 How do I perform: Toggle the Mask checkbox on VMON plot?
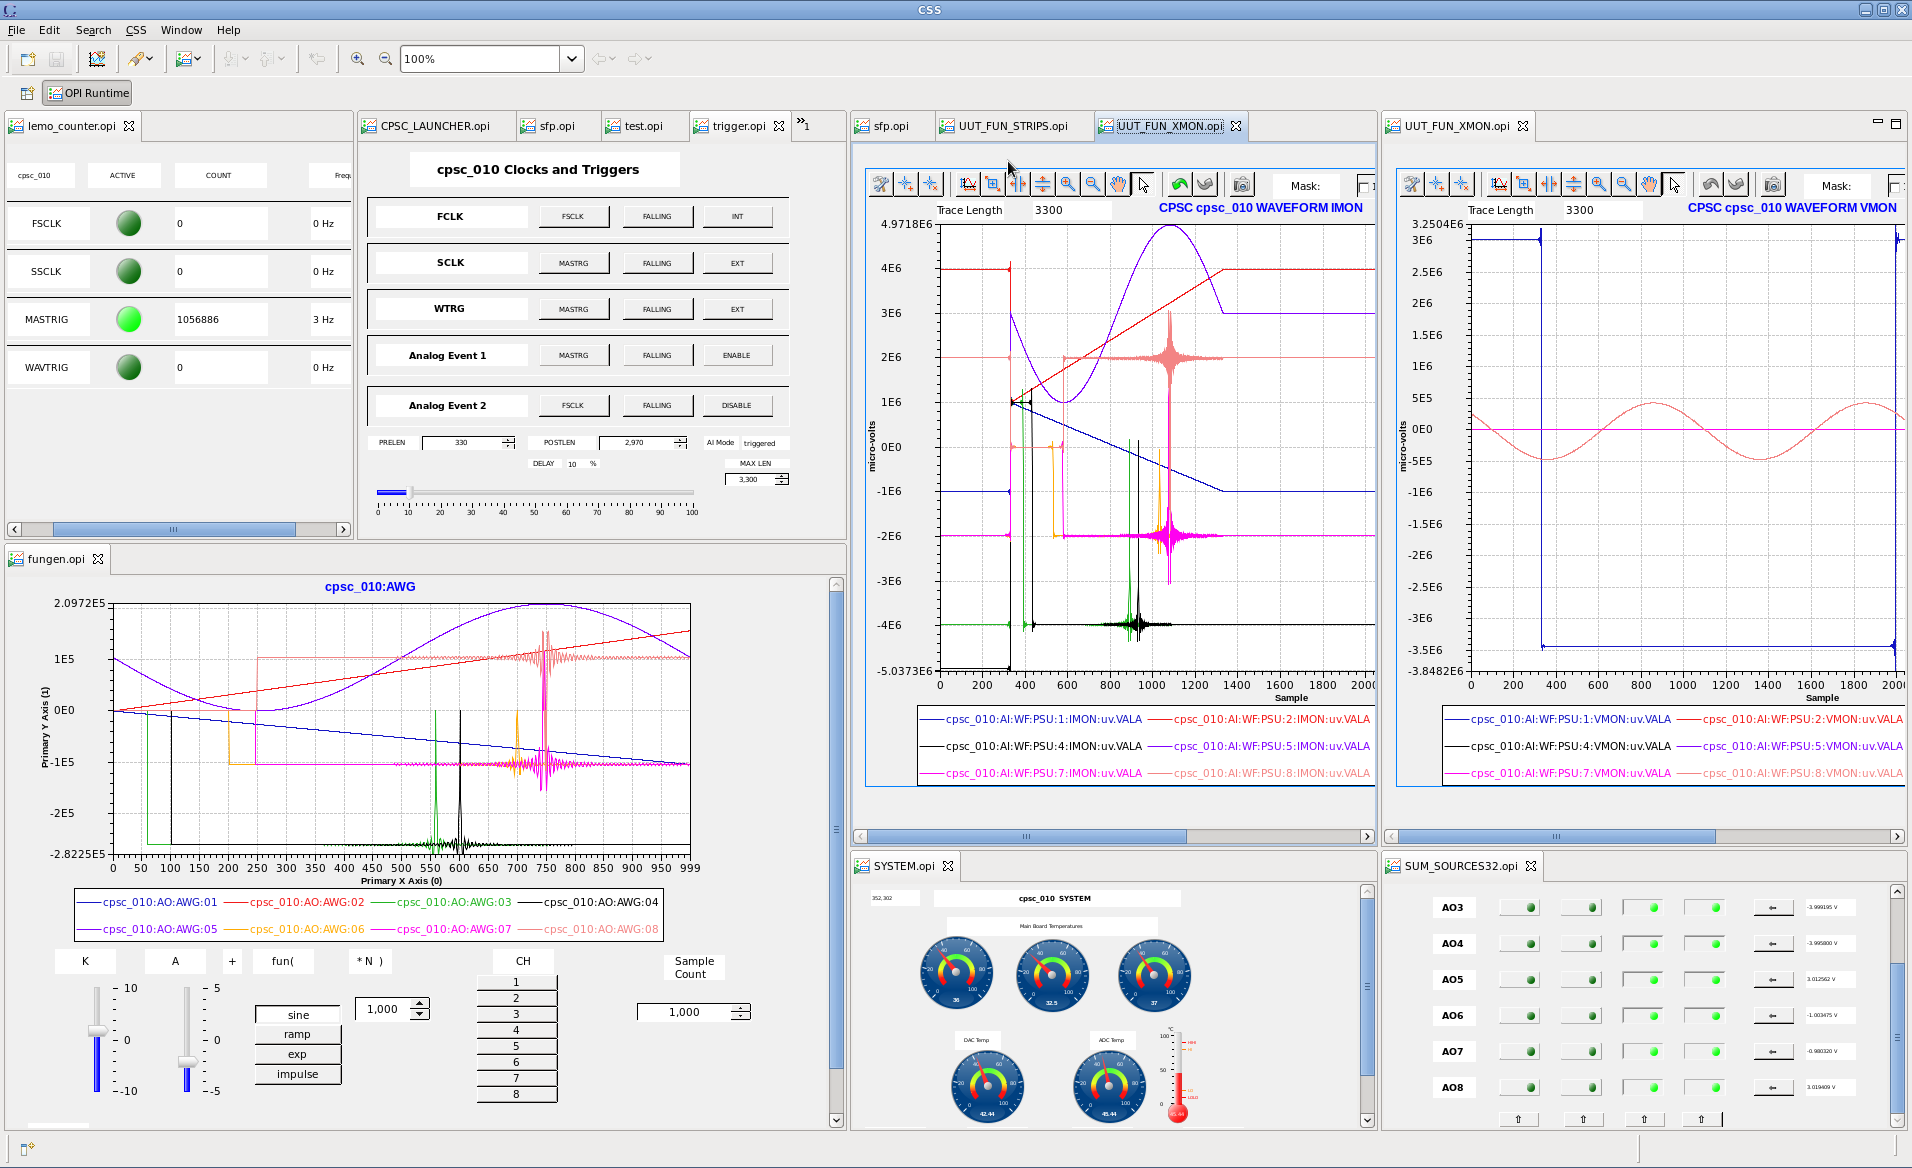click(x=1894, y=186)
